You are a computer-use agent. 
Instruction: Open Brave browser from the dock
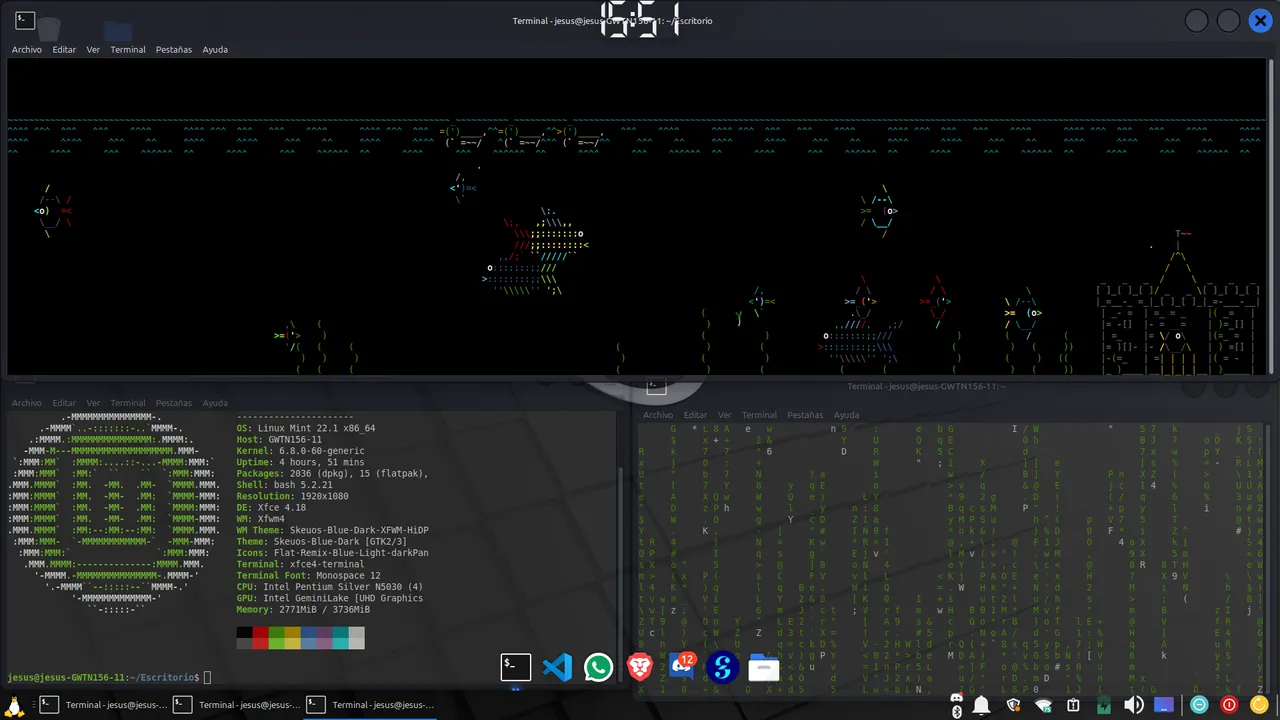coord(640,667)
